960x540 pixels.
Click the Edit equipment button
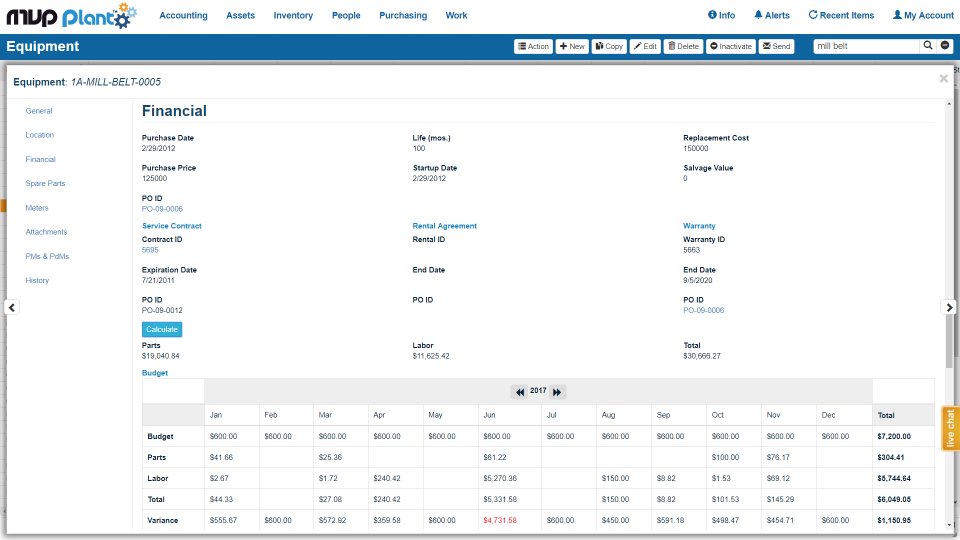point(645,46)
